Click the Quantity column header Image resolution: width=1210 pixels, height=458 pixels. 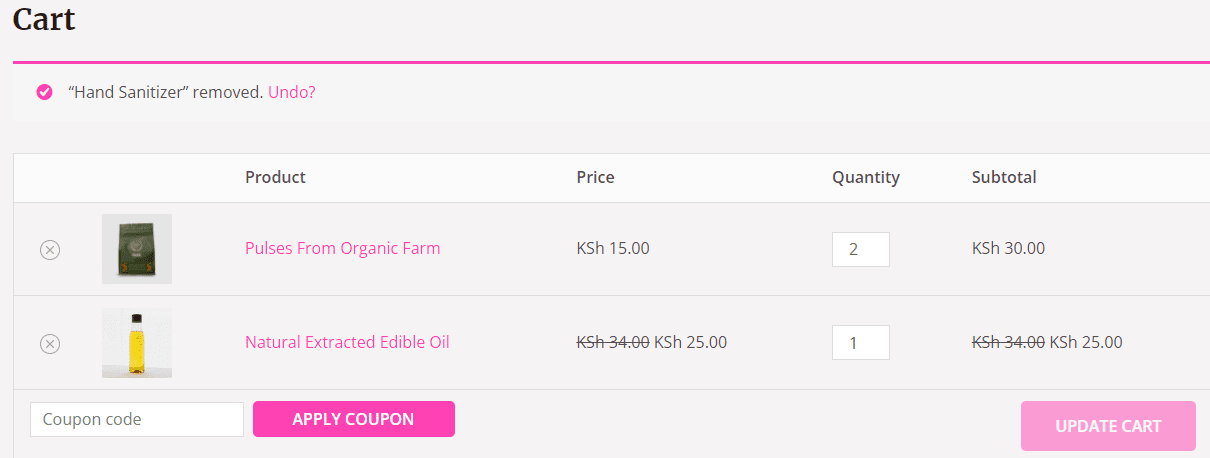point(866,177)
